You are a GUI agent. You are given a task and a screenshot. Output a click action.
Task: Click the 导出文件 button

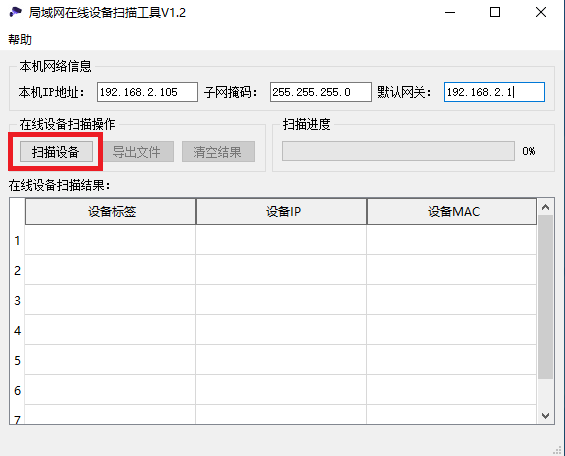(138, 152)
